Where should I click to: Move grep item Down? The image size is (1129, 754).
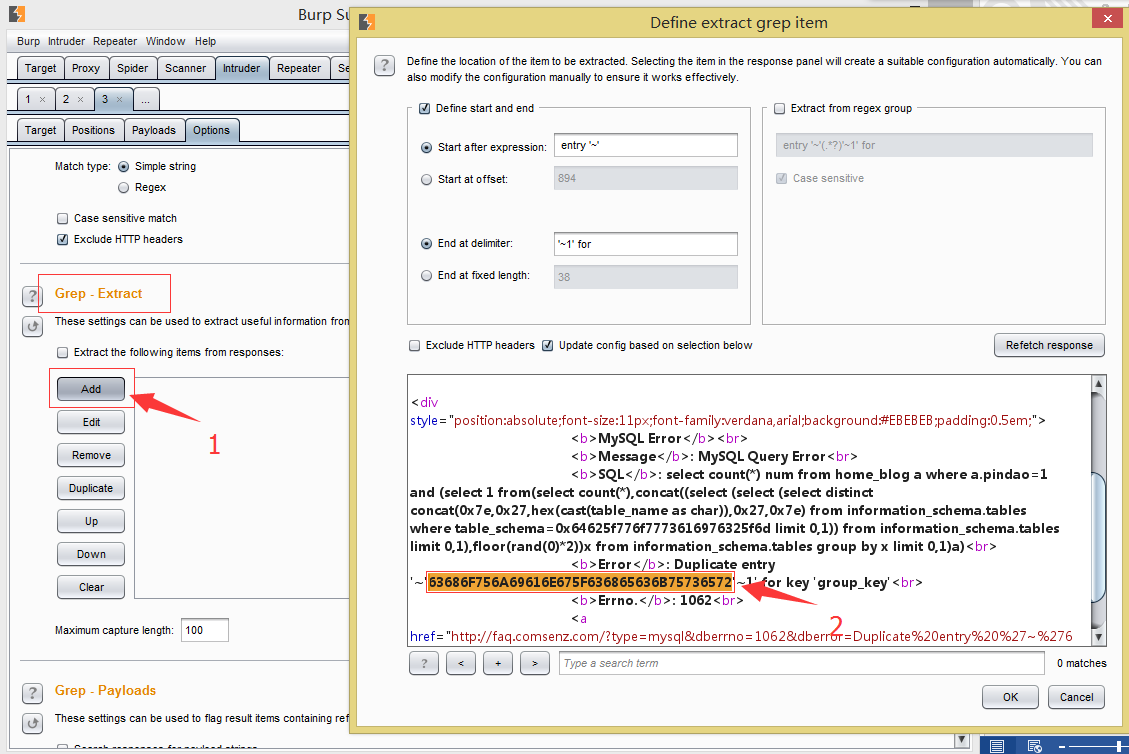click(91, 554)
